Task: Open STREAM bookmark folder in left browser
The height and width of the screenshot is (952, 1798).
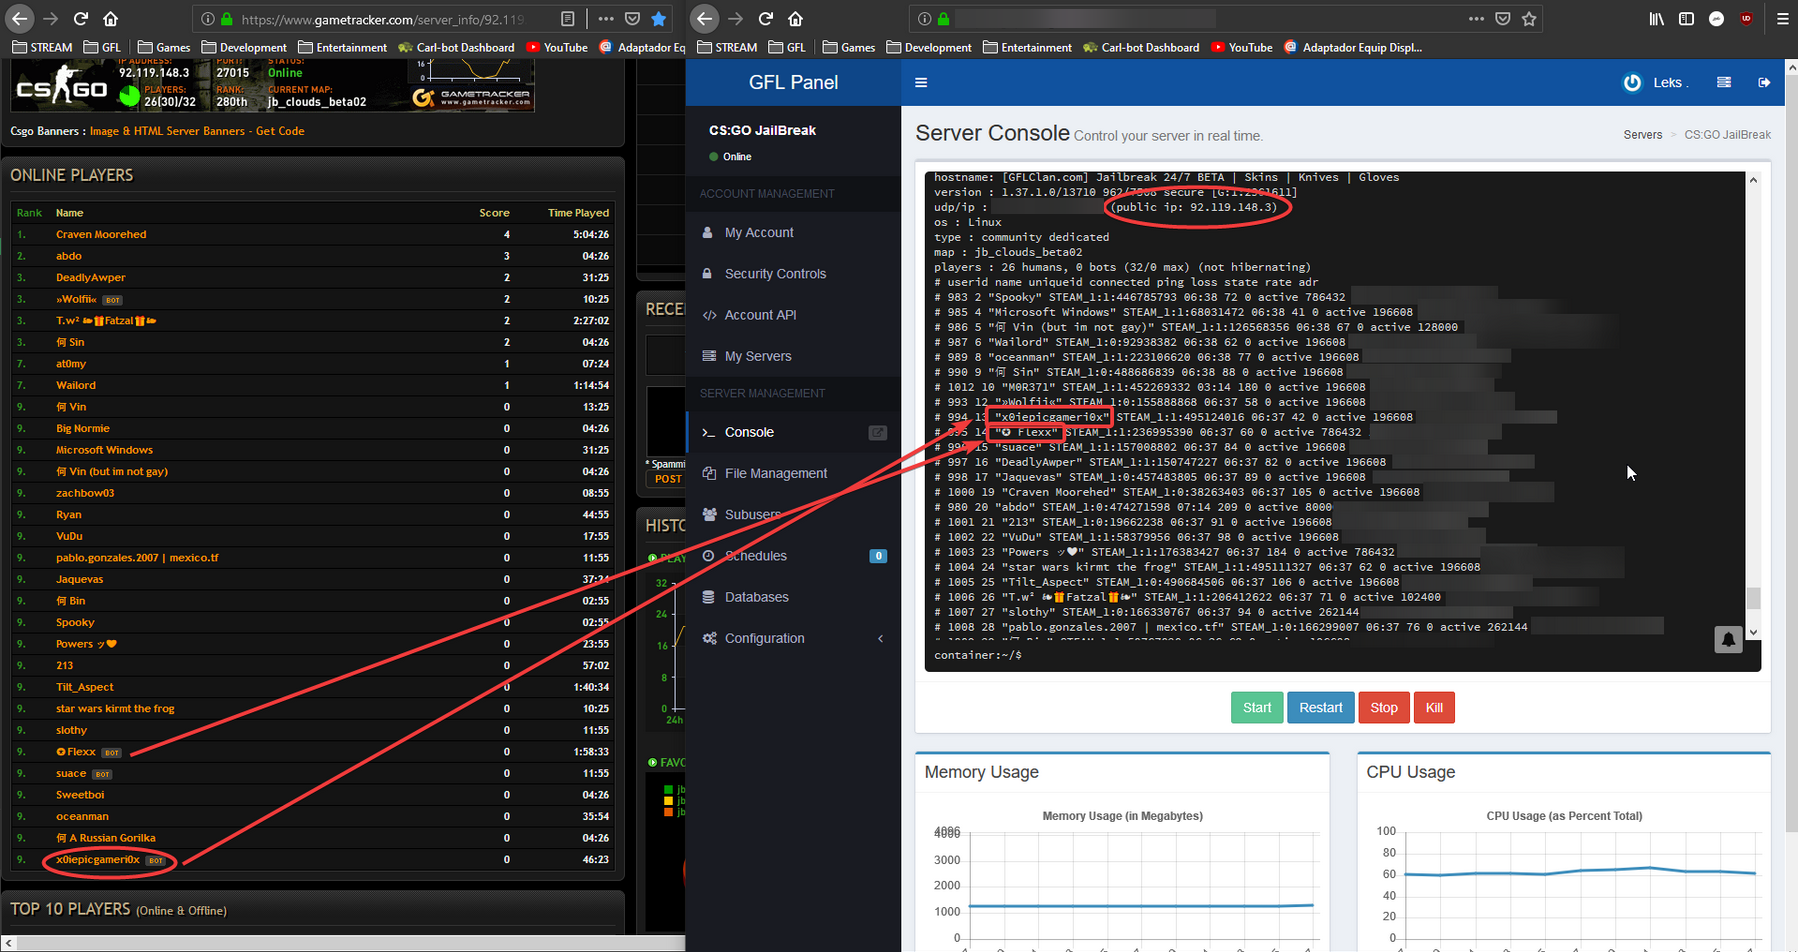Action: click(42, 47)
